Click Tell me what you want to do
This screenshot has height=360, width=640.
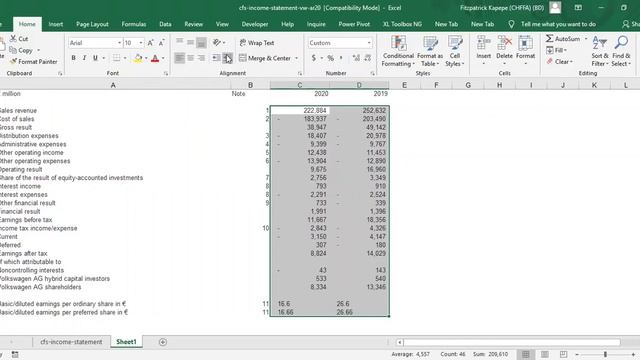558,24
